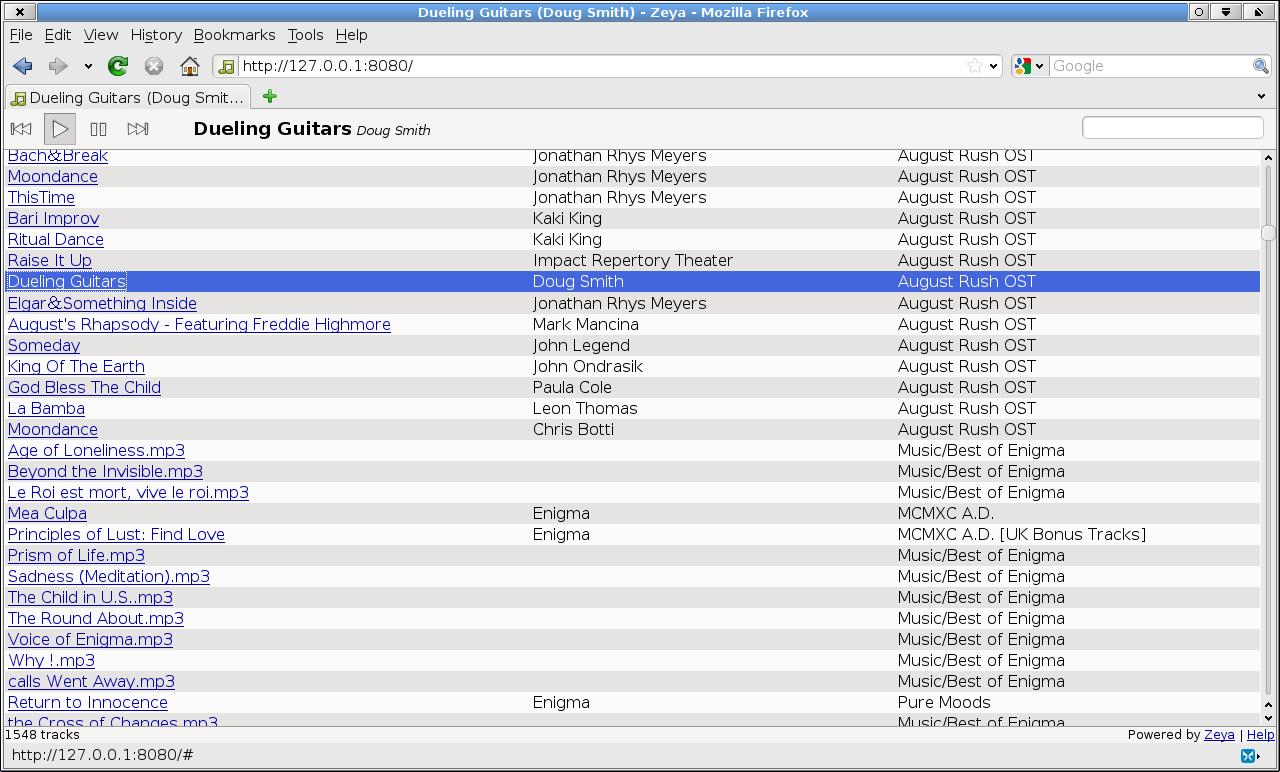Play Moondance by Chris Botti
Screen dimensions: 1280x772
(53, 430)
